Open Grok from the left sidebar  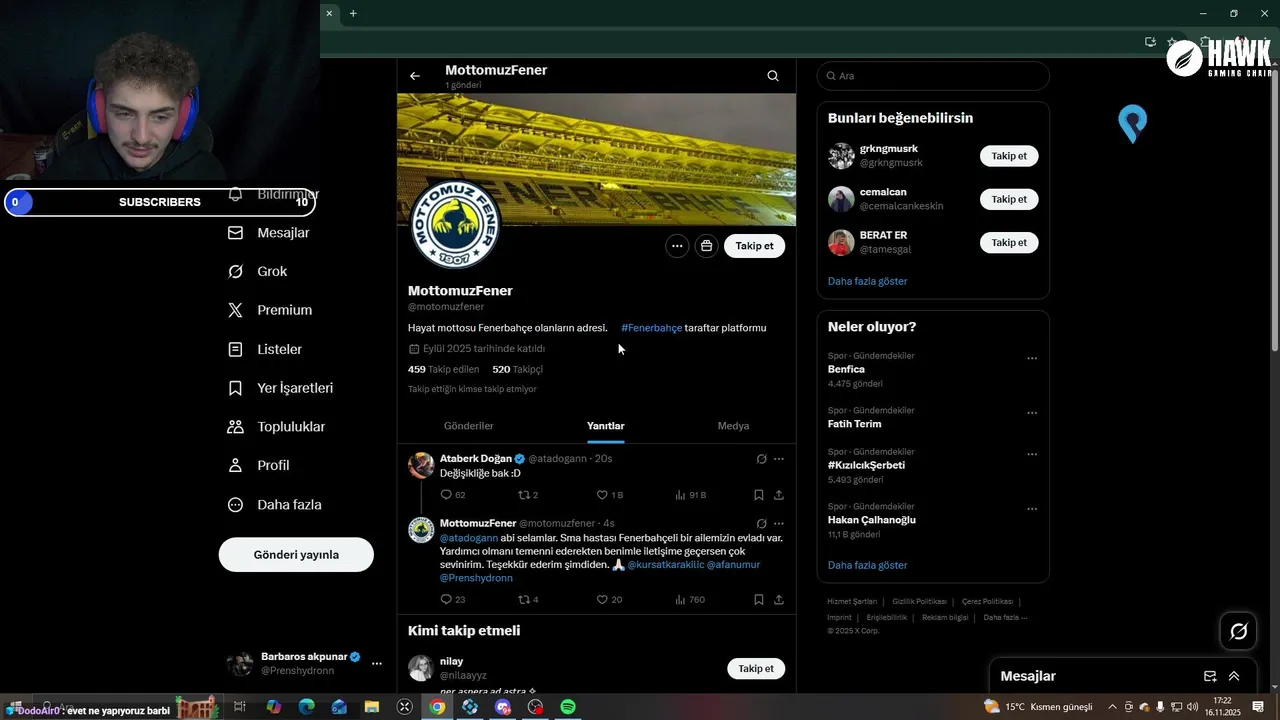[258, 272]
